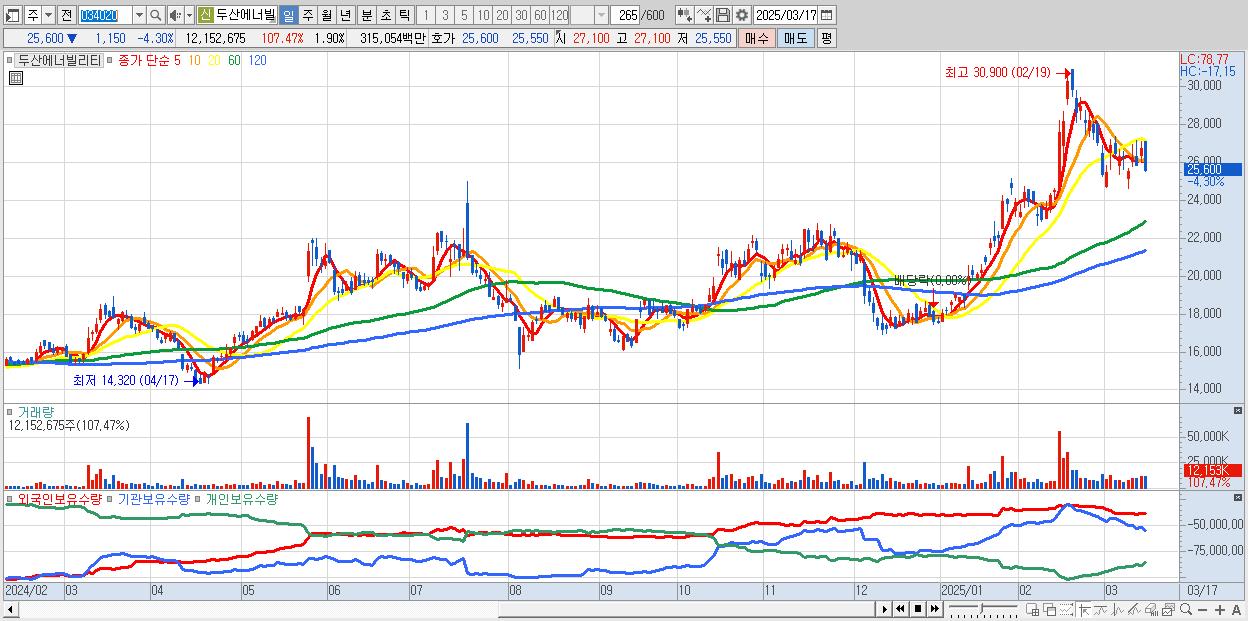Viewport: 1248px width, 621px height.
Task: Select the 1 interval button
Action: pyautogui.click(x=427, y=15)
